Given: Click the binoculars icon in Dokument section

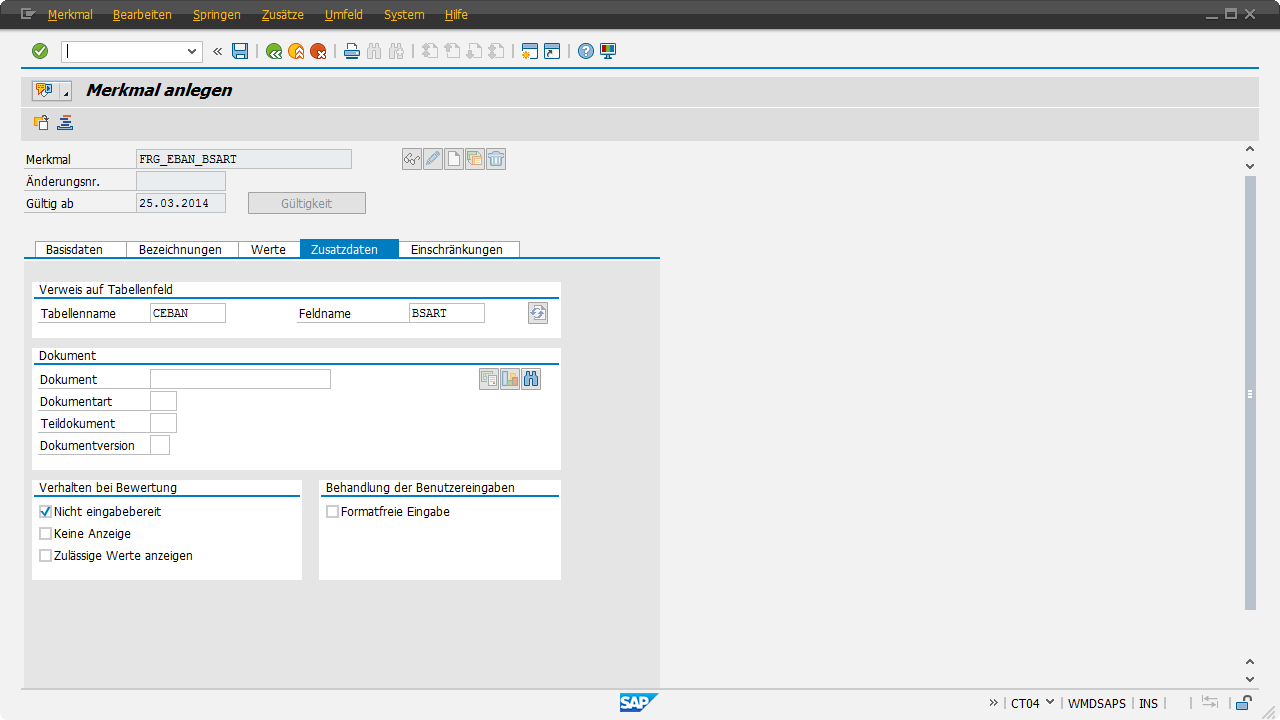Looking at the screenshot, I should [x=531, y=379].
